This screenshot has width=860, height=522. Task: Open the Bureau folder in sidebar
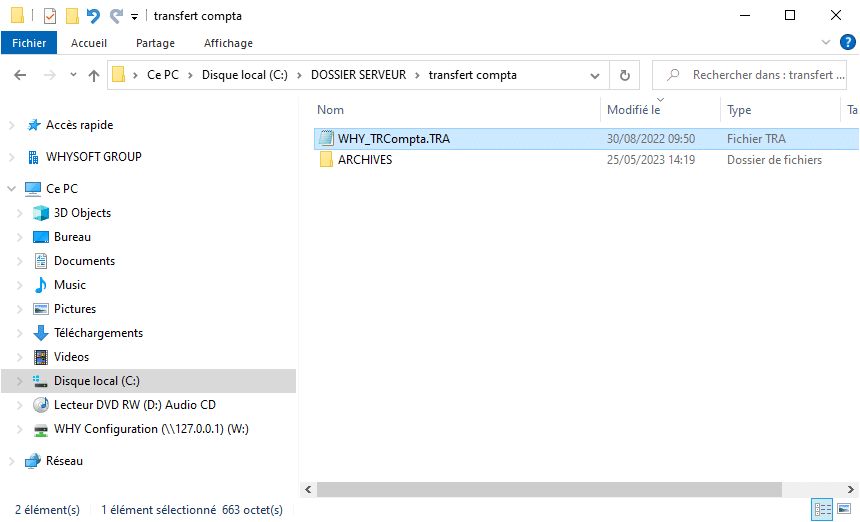(x=72, y=237)
